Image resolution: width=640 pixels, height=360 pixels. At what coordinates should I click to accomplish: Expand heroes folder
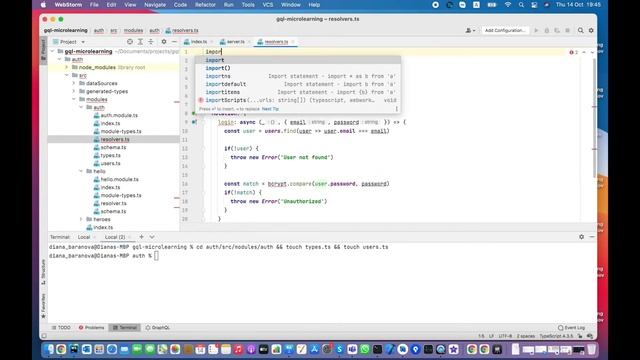[81, 219]
